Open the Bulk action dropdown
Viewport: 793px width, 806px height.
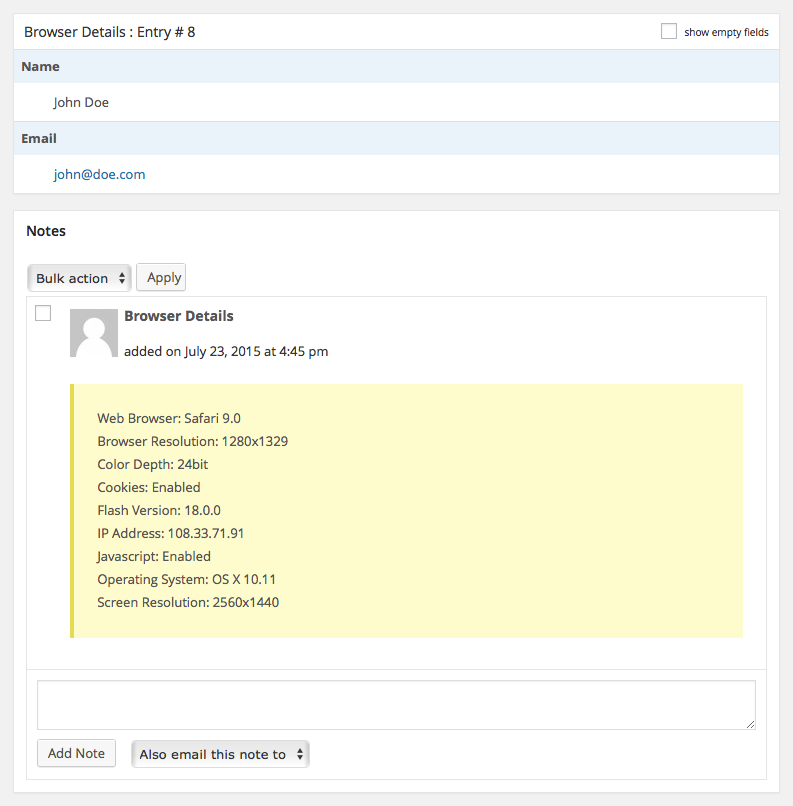coord(80,278)
